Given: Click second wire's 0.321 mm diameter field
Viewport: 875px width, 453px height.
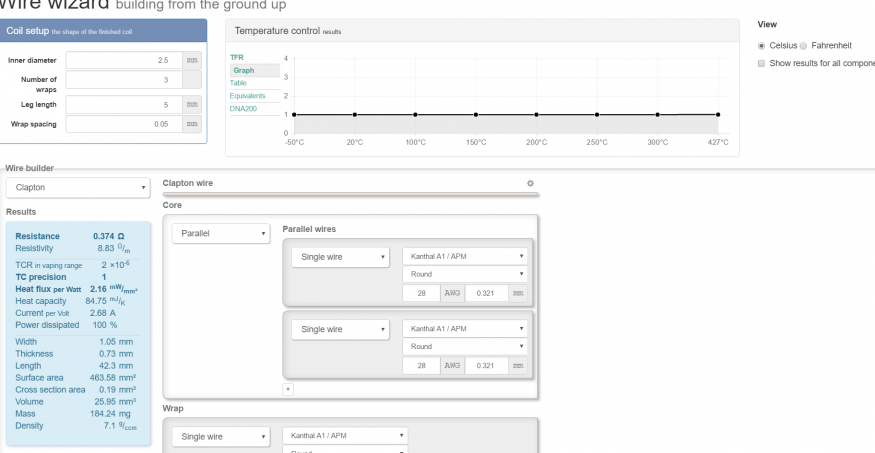Looking at the screenshot, I should 486,366.
